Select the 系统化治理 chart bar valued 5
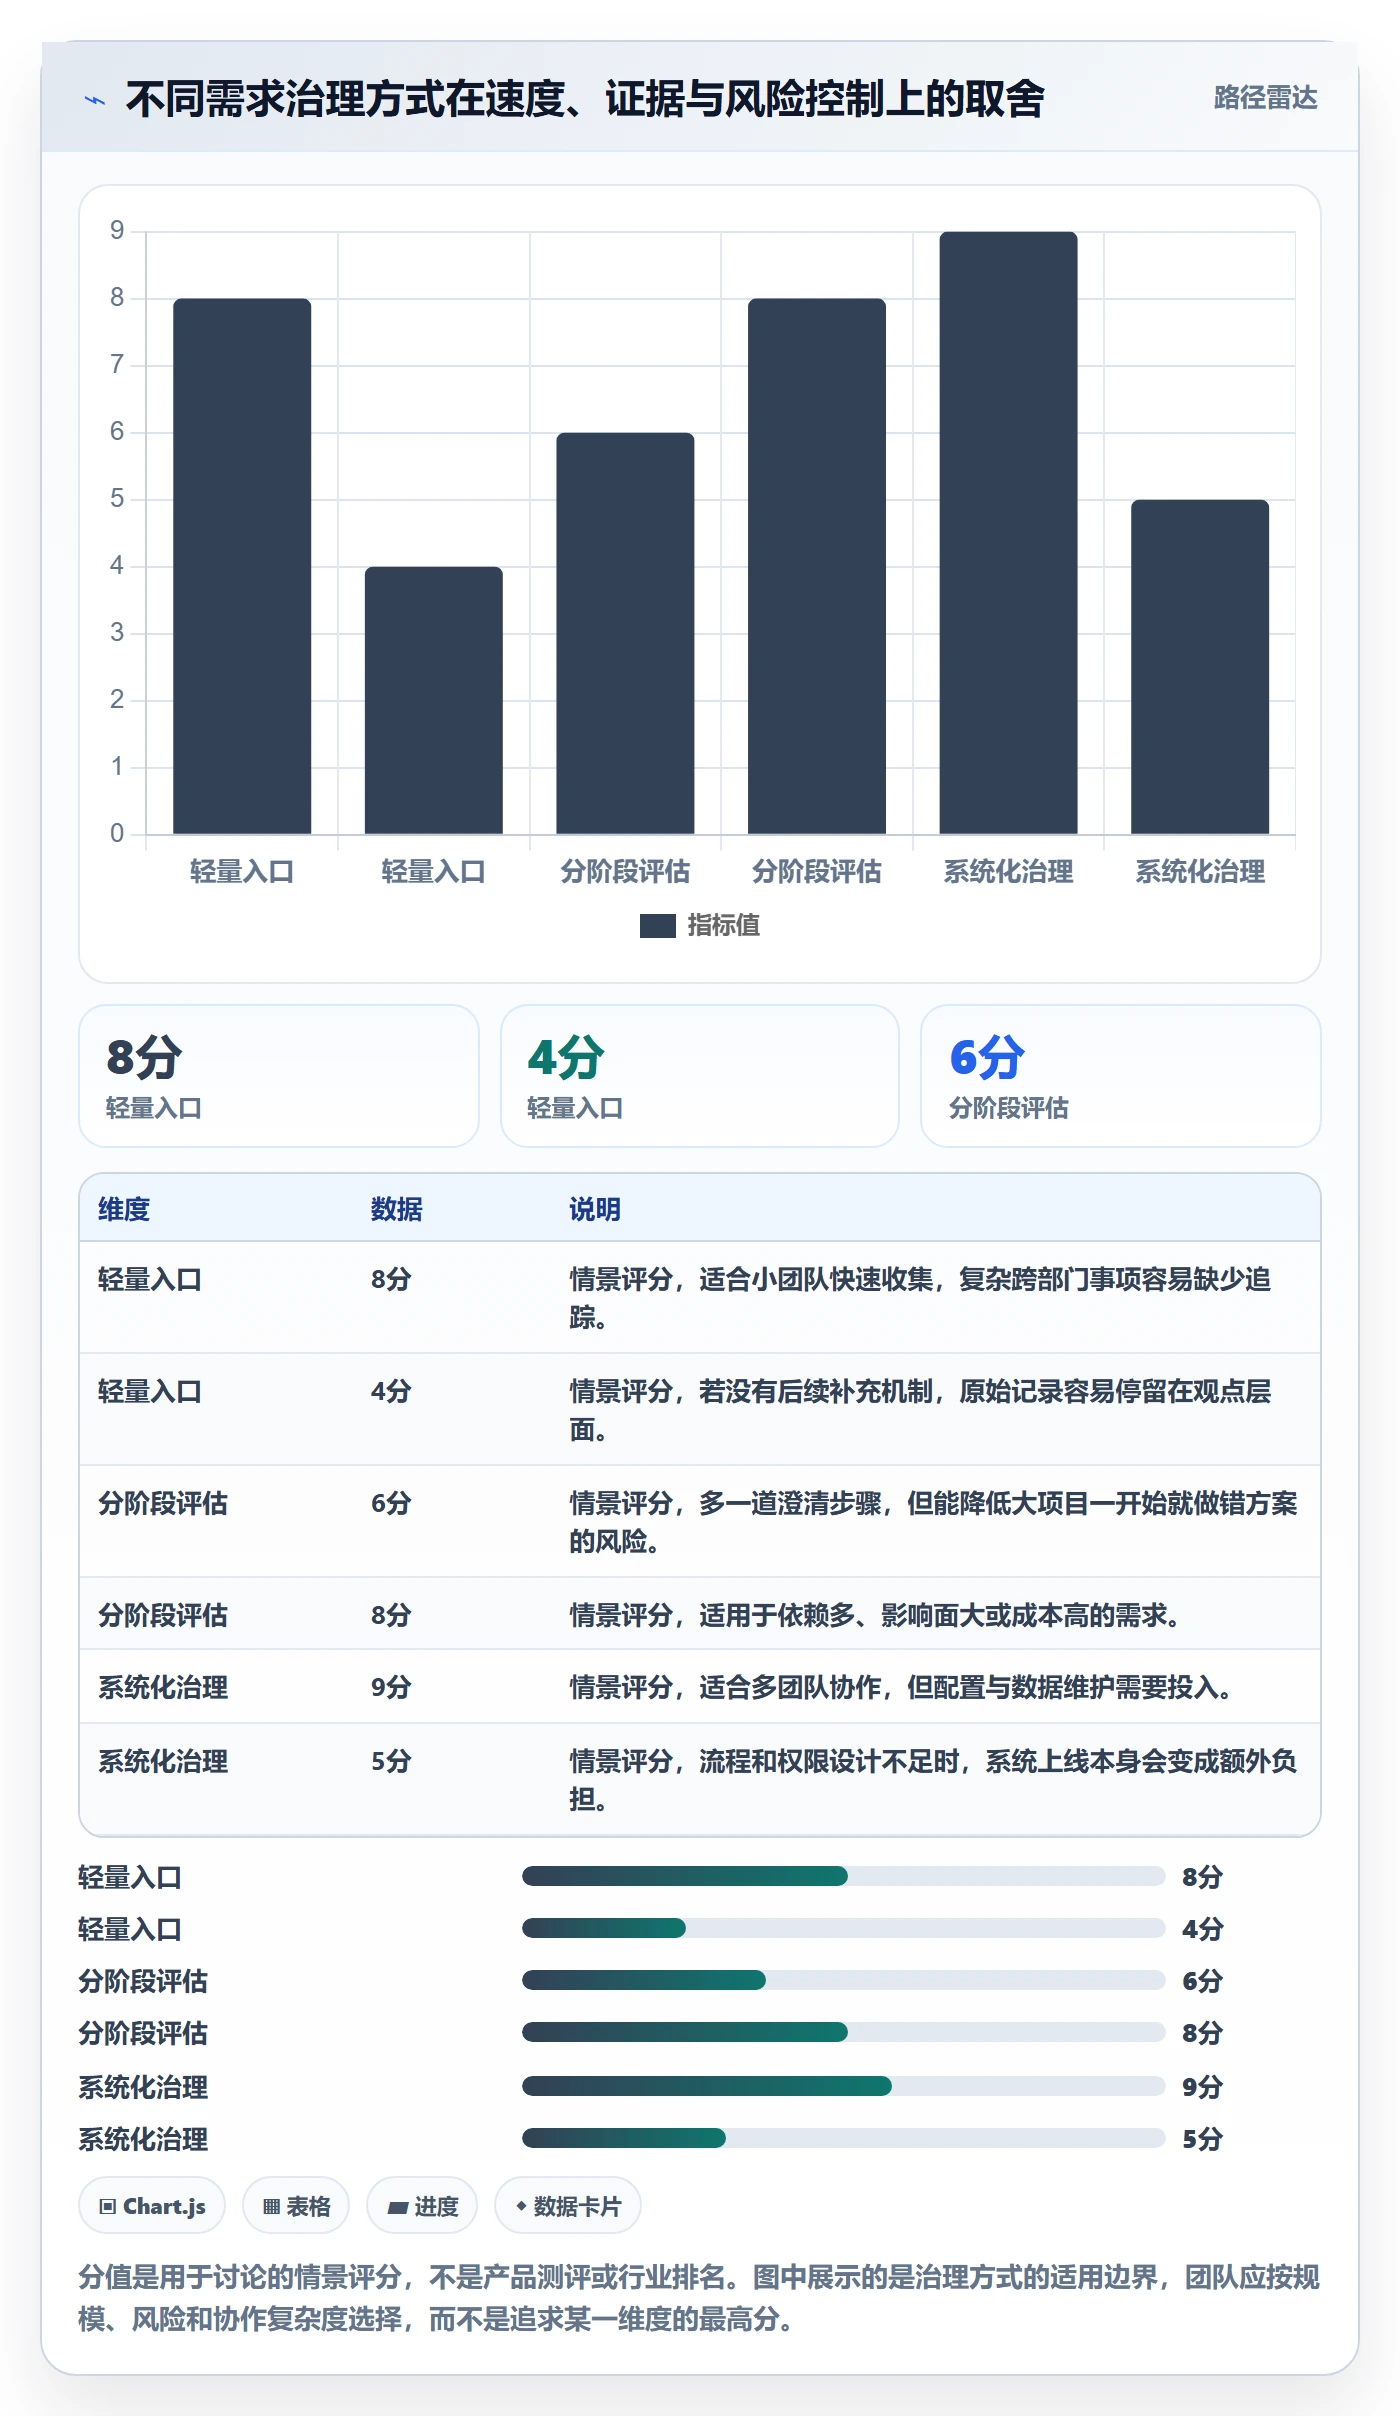1400x2416 pixels. [x=1200, y=667]
